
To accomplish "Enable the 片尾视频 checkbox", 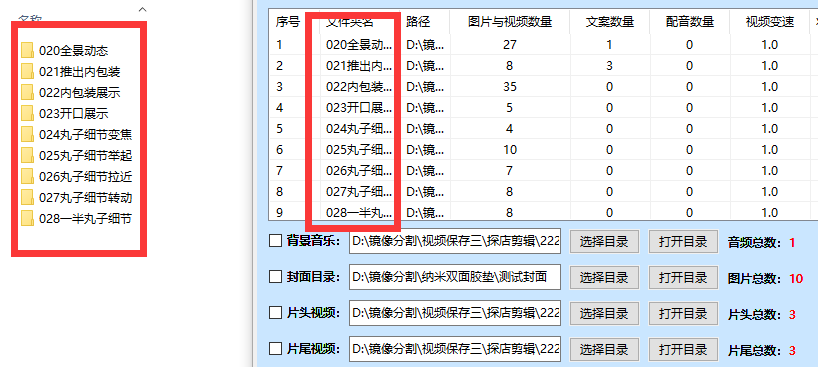I will [275, 349].
